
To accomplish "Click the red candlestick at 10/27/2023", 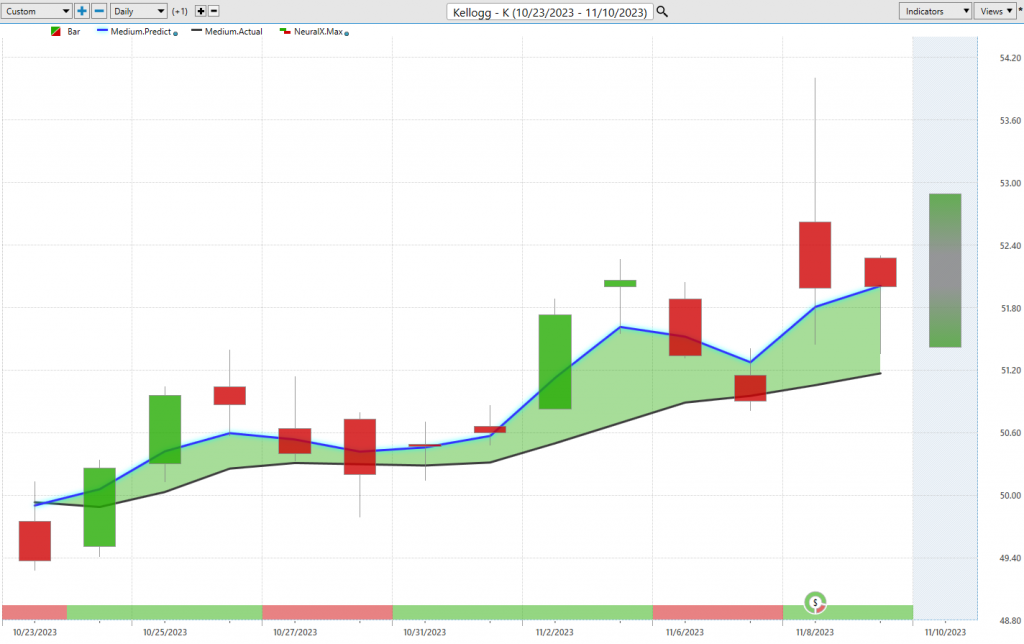I will [x=295, y=441].
